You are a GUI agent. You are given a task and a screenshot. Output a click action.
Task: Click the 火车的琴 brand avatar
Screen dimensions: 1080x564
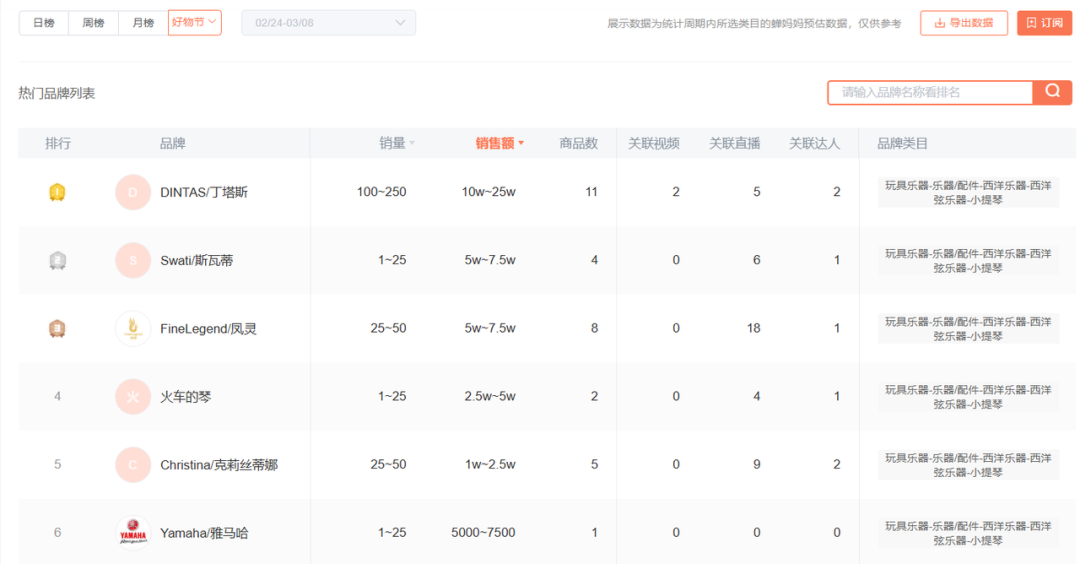click(133, 397)
